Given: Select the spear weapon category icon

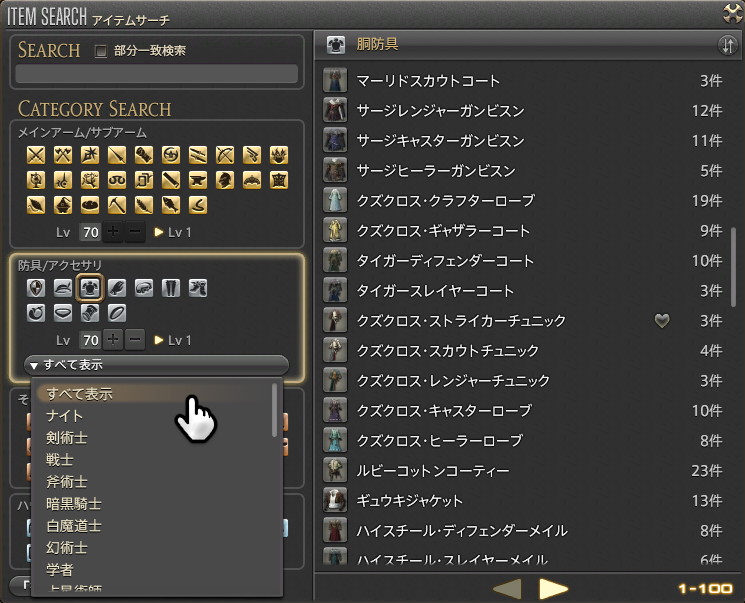Looking at the screenshot, I should pos(117,155).
